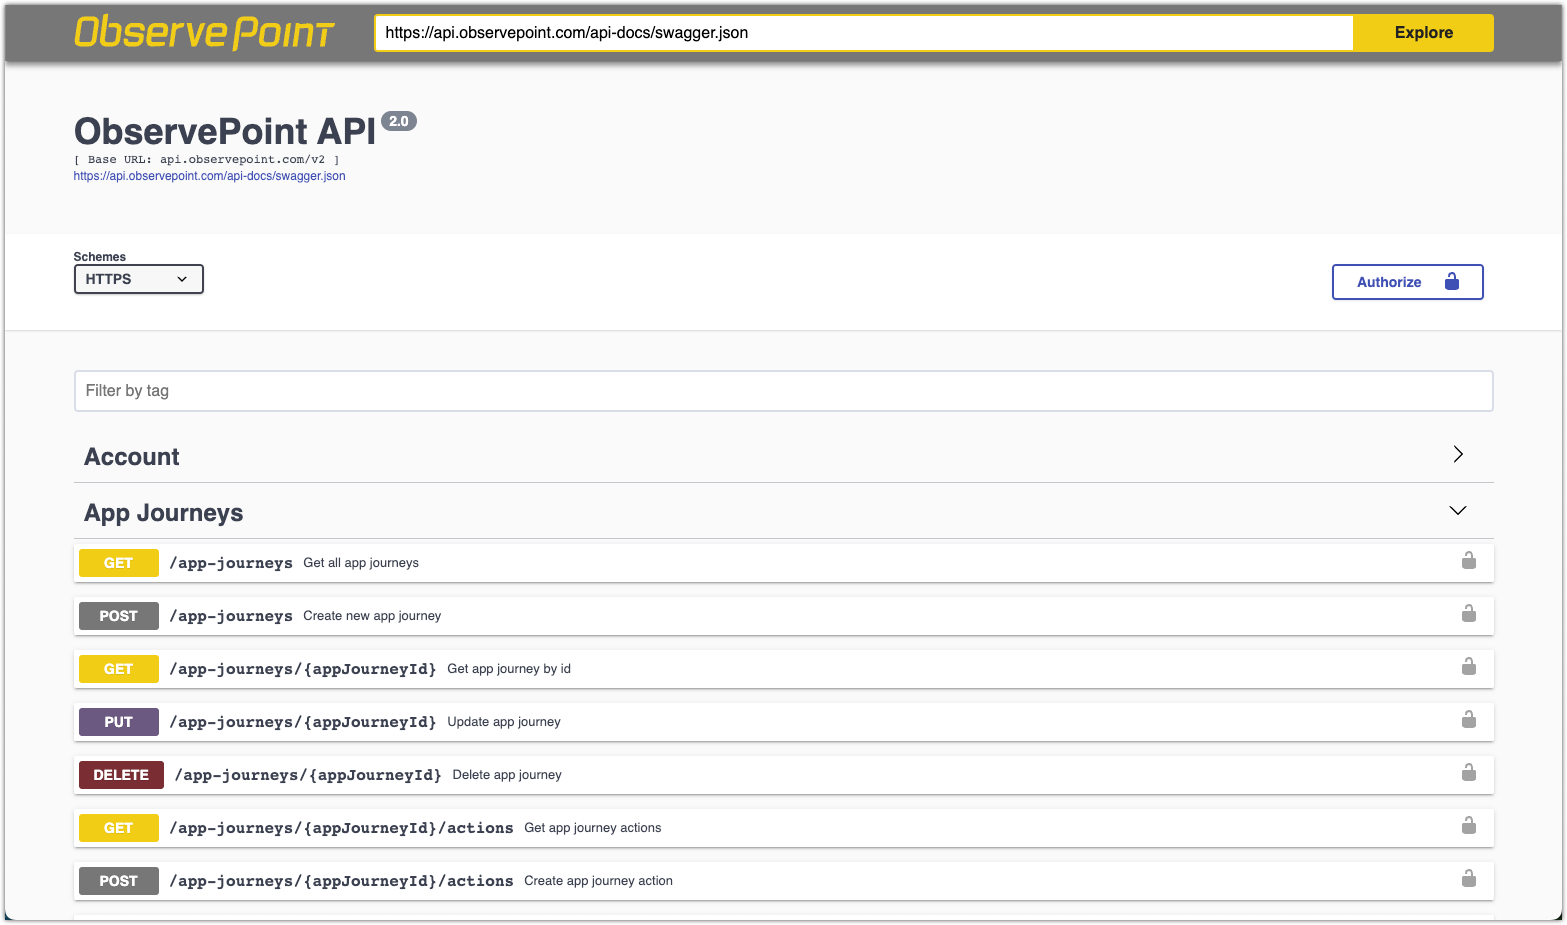Expand the Account section chevron
The width and height of the screenshot is (1567, 925).
(x=1458, y=454)
